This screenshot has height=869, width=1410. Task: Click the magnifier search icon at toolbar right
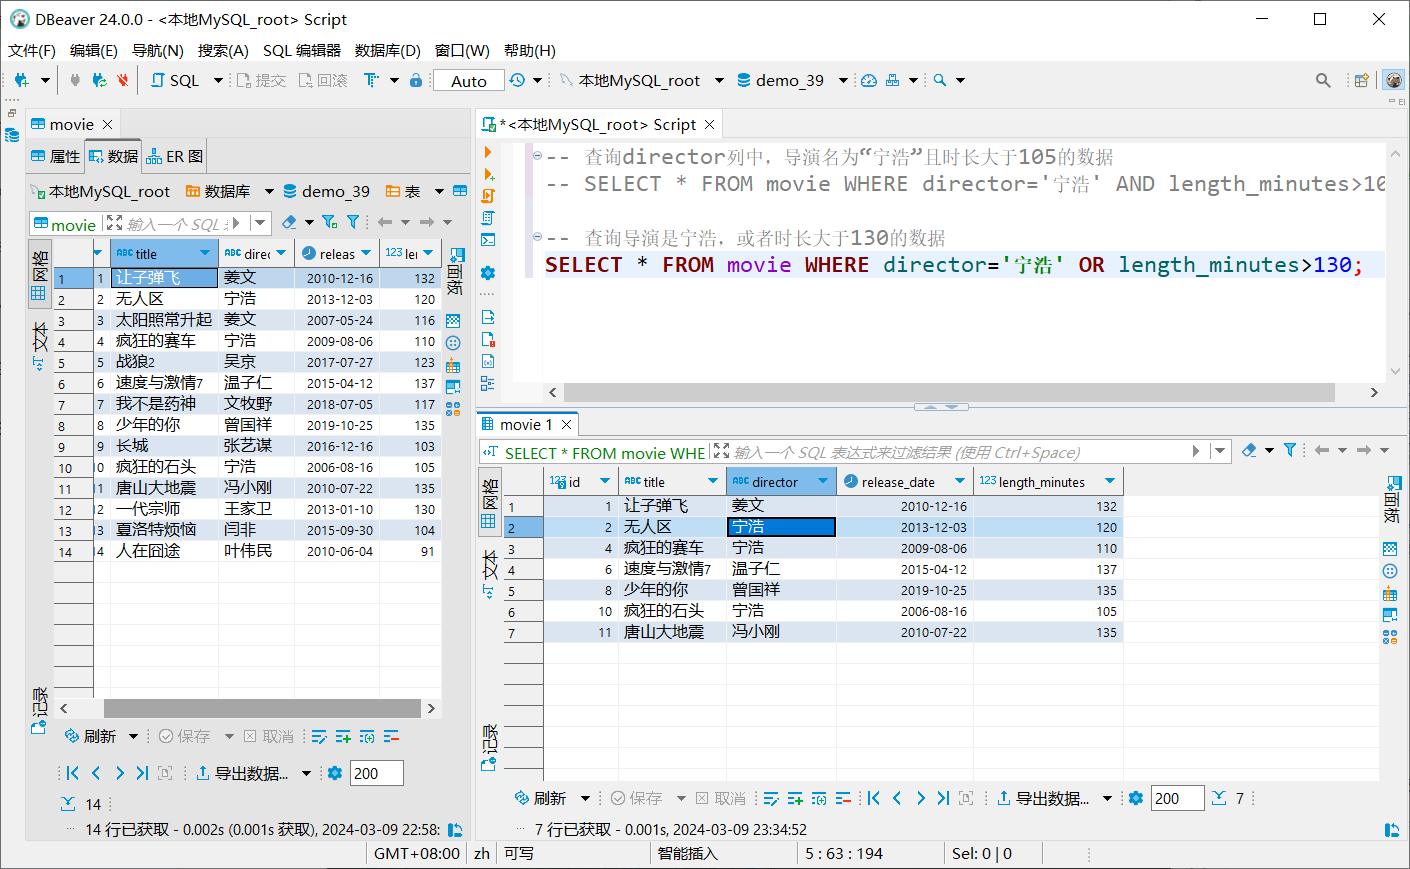coord(1323,80)
